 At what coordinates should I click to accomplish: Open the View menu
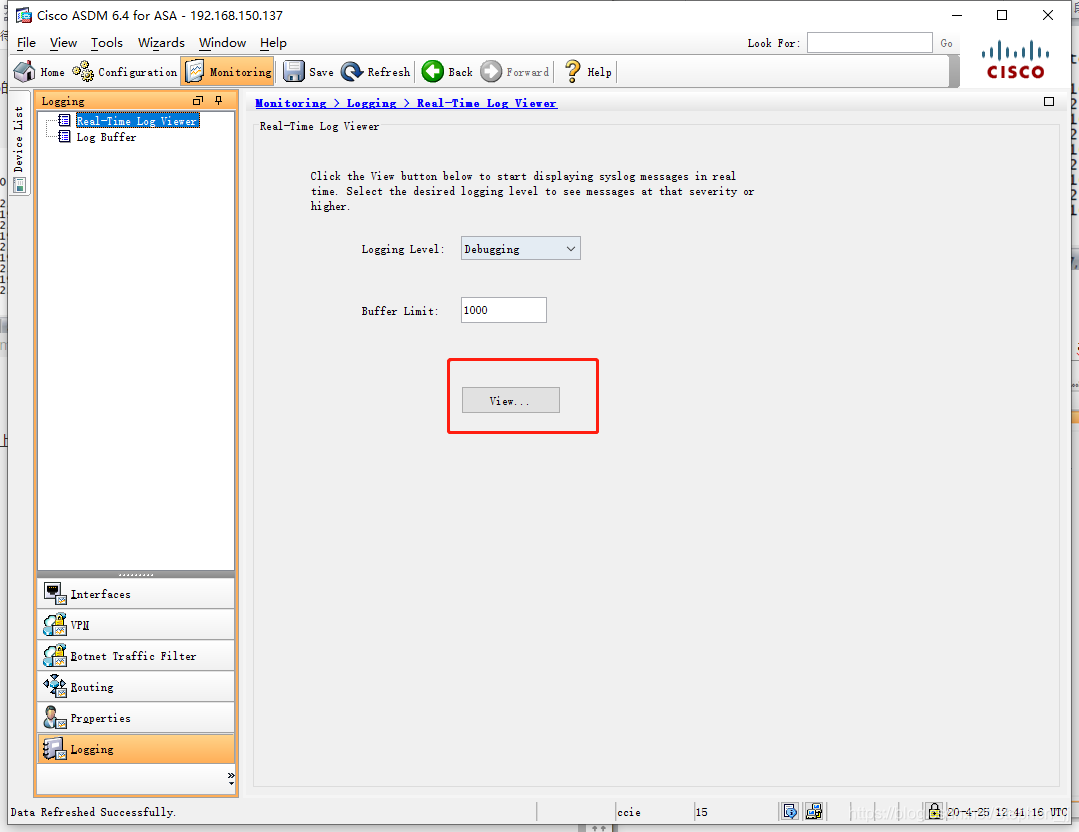(63, 43)
